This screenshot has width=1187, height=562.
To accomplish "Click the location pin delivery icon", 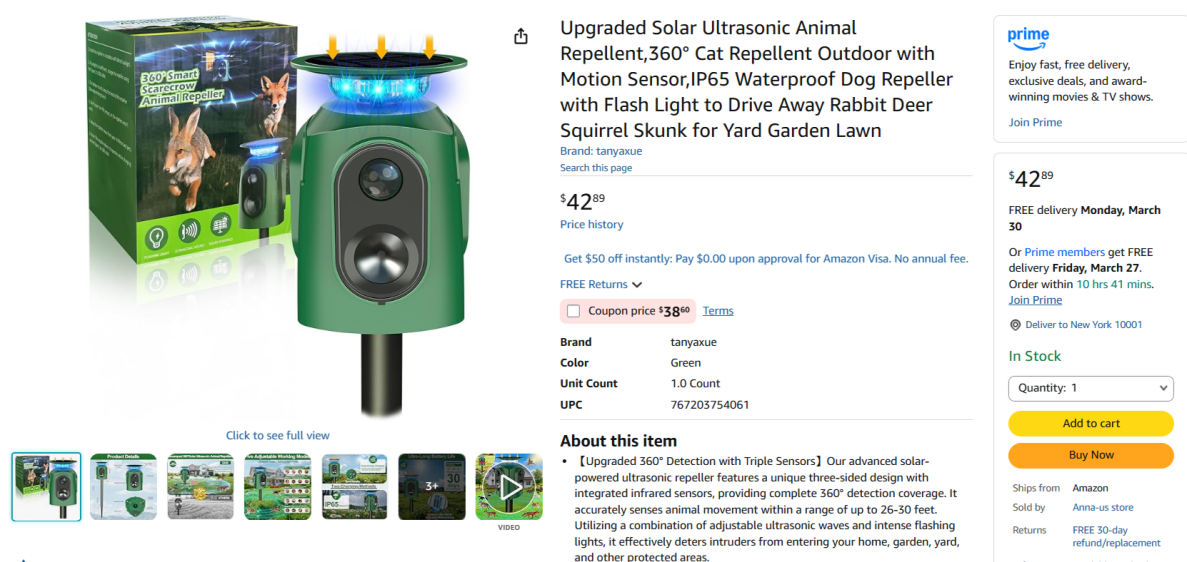I will pyautogui.click(x=1015, y=325).
